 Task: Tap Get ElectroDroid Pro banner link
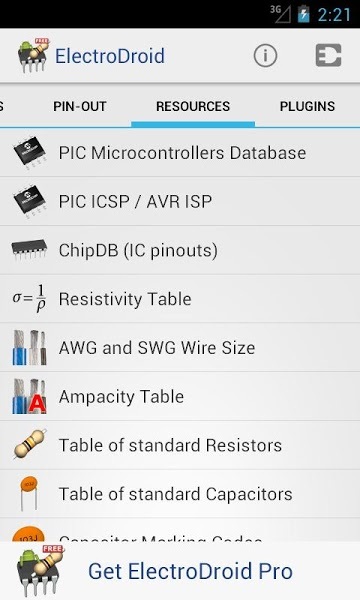190,571
